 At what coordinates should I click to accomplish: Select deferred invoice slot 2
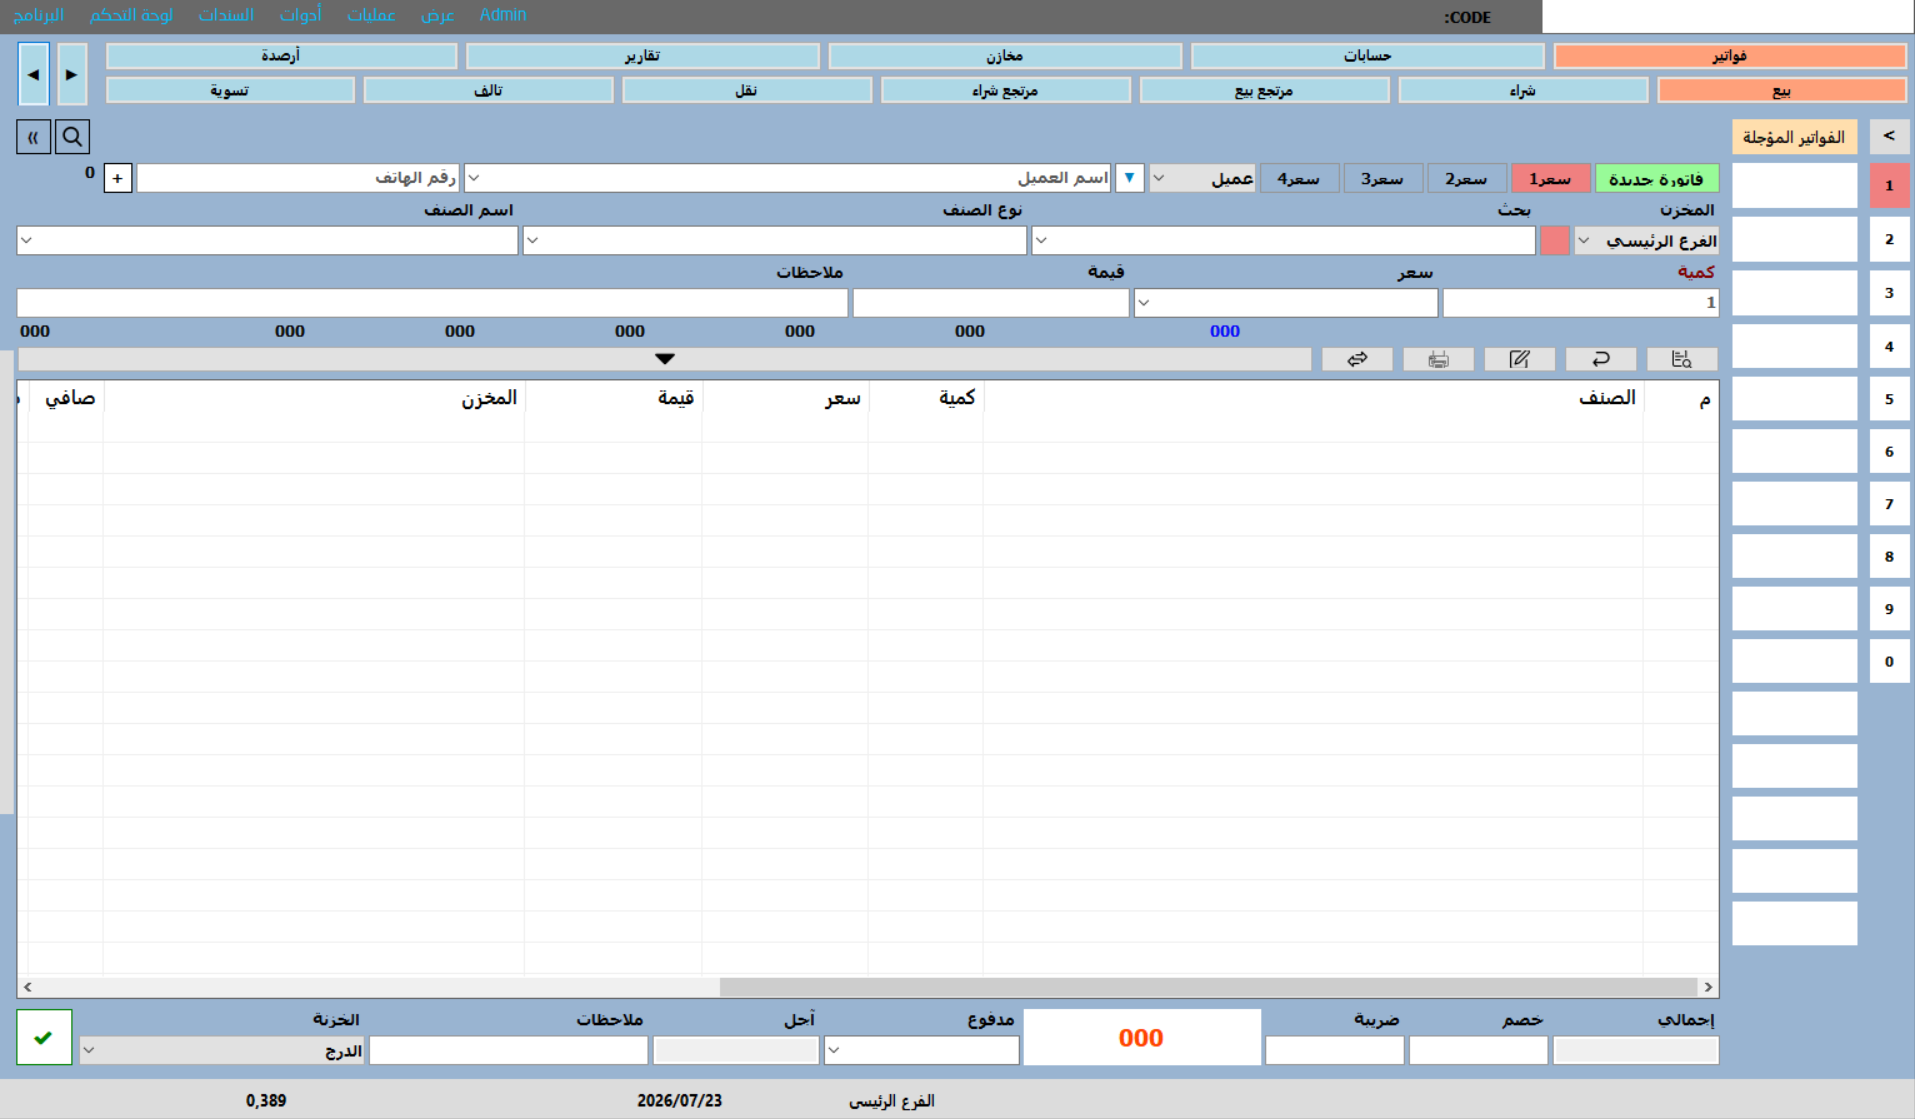[1889, 240]
